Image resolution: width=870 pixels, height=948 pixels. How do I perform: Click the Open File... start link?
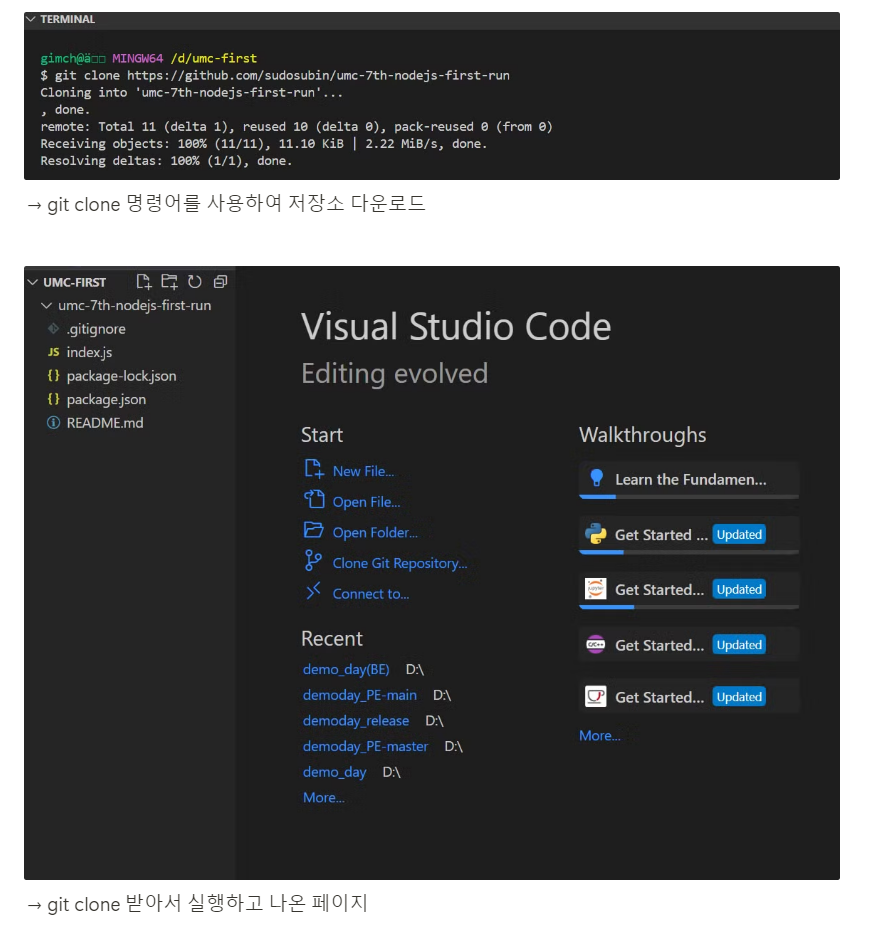pyautogui.click(x=366, y=502)
